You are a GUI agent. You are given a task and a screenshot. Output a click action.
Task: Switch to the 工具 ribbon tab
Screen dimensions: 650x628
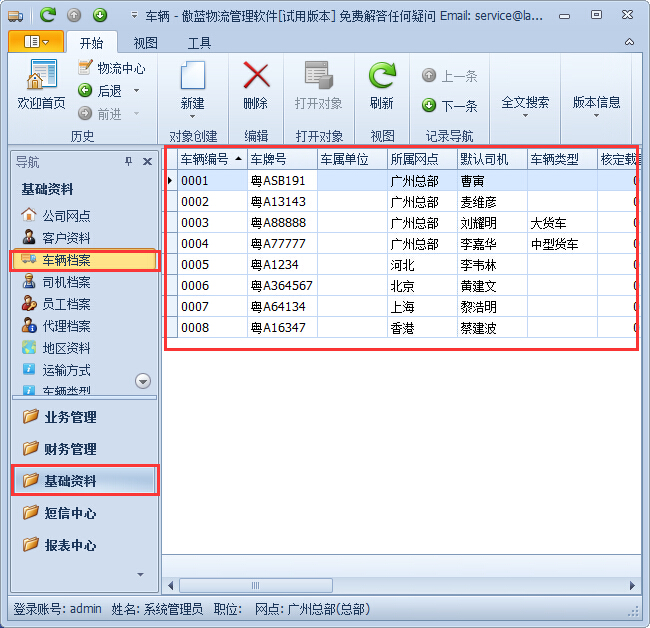199,43
